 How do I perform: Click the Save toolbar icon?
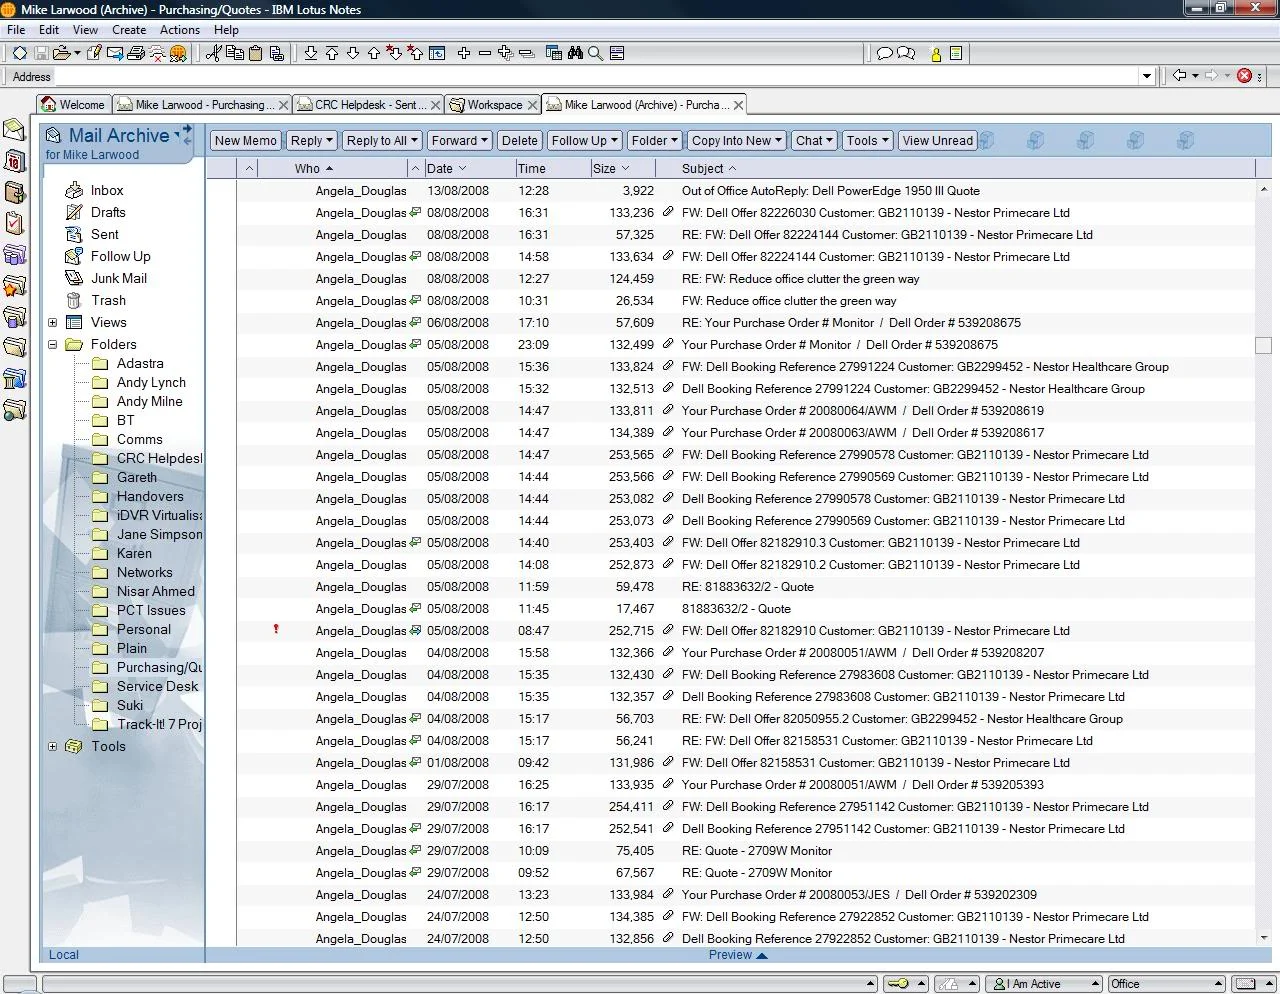point(41,53)
